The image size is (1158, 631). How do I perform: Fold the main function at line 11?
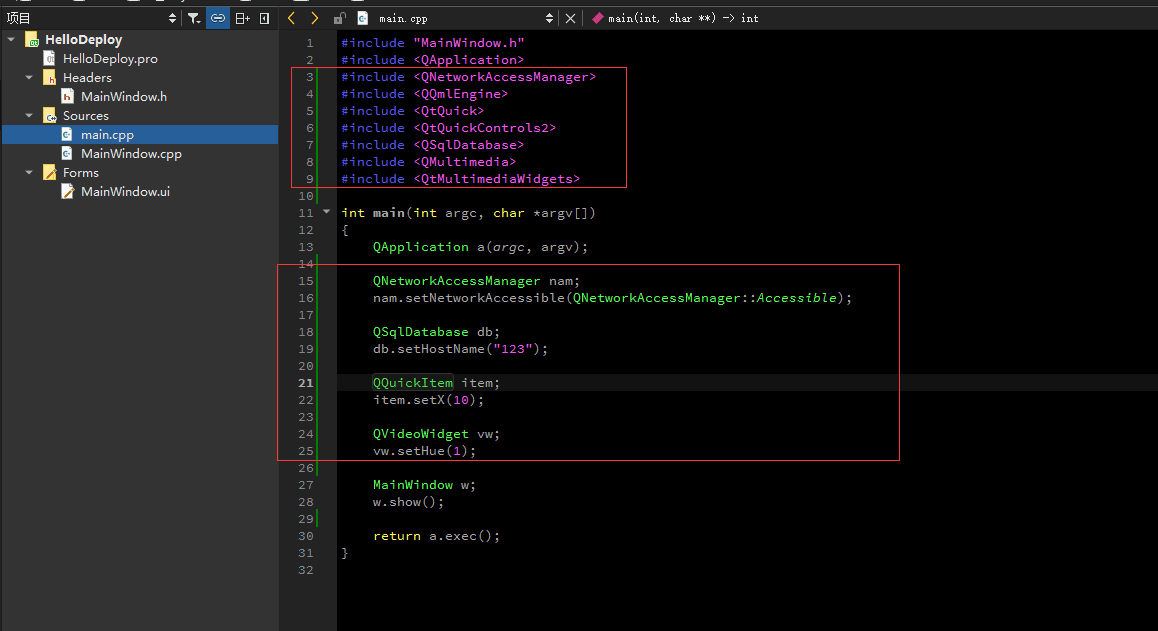coord(326,212)
